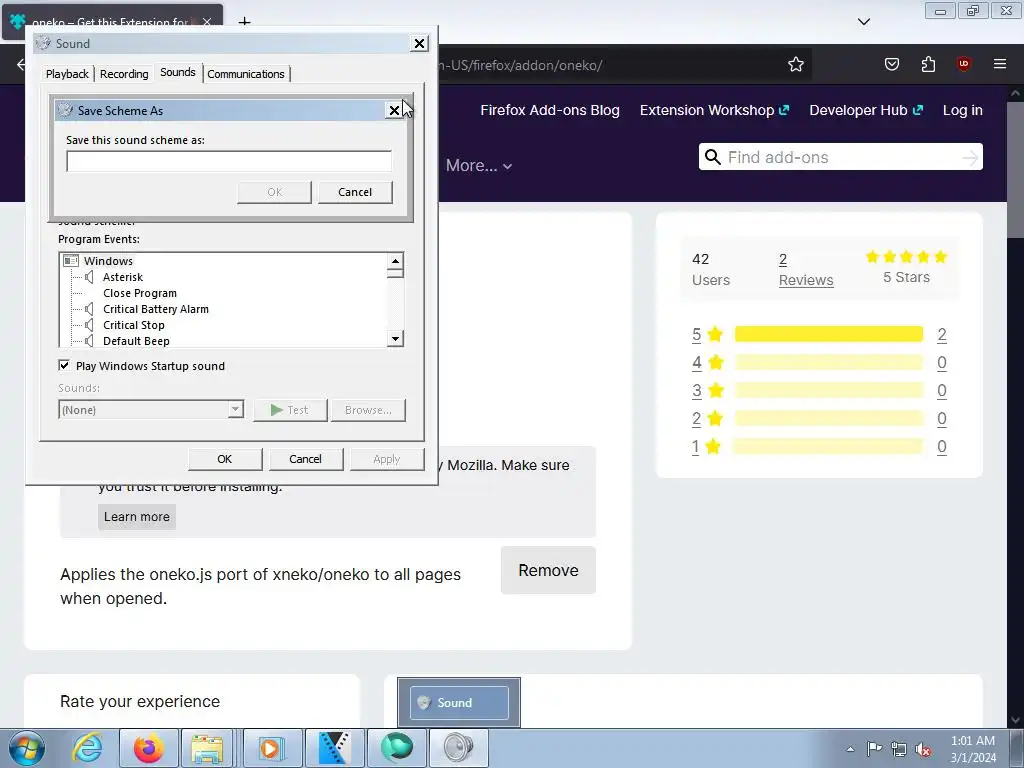Select the Asterisk program event
The height and width of the screenshot is (768, 1024).
[123, 277]
